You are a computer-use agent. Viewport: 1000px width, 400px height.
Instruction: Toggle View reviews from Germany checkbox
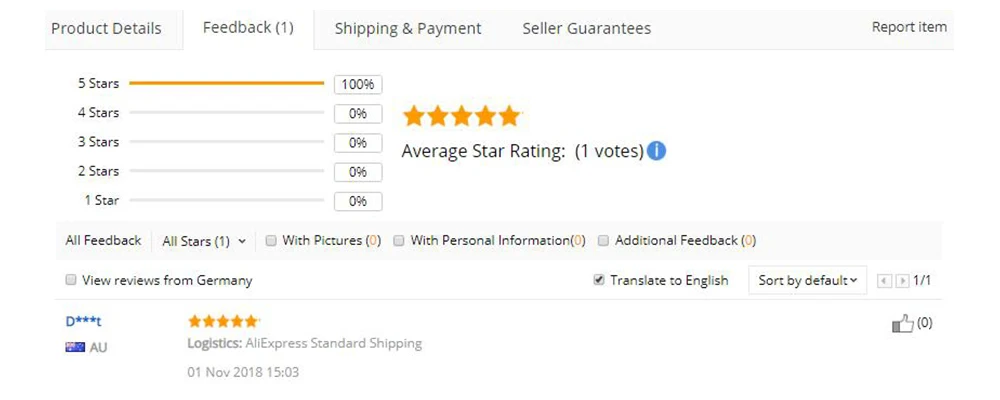click(71, 279)
